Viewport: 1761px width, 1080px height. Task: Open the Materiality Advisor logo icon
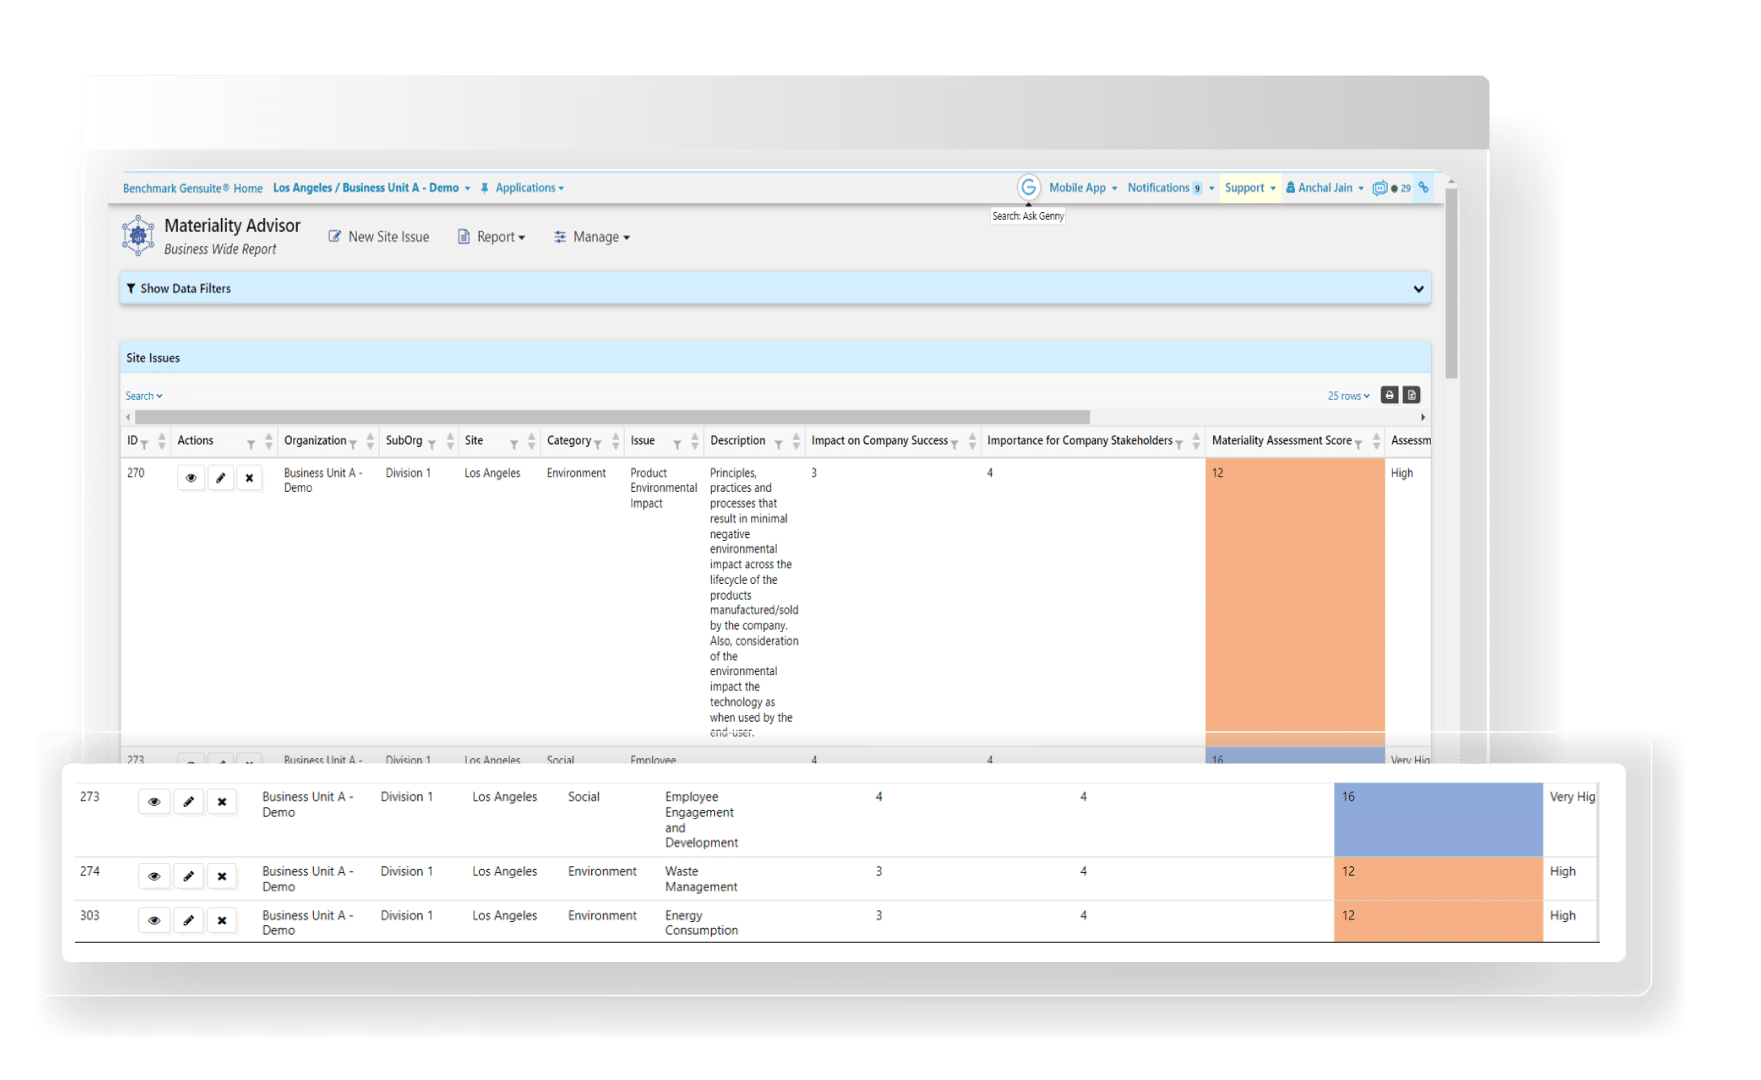click(x=138, y=236)
